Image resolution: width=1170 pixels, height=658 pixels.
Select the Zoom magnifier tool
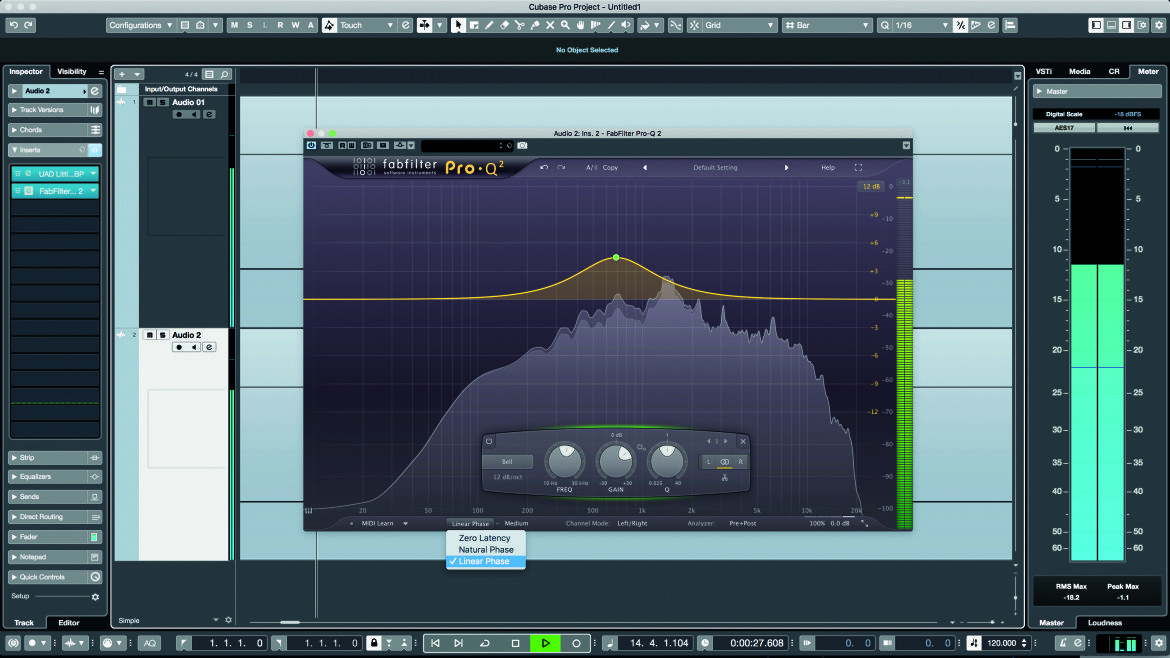565,25
